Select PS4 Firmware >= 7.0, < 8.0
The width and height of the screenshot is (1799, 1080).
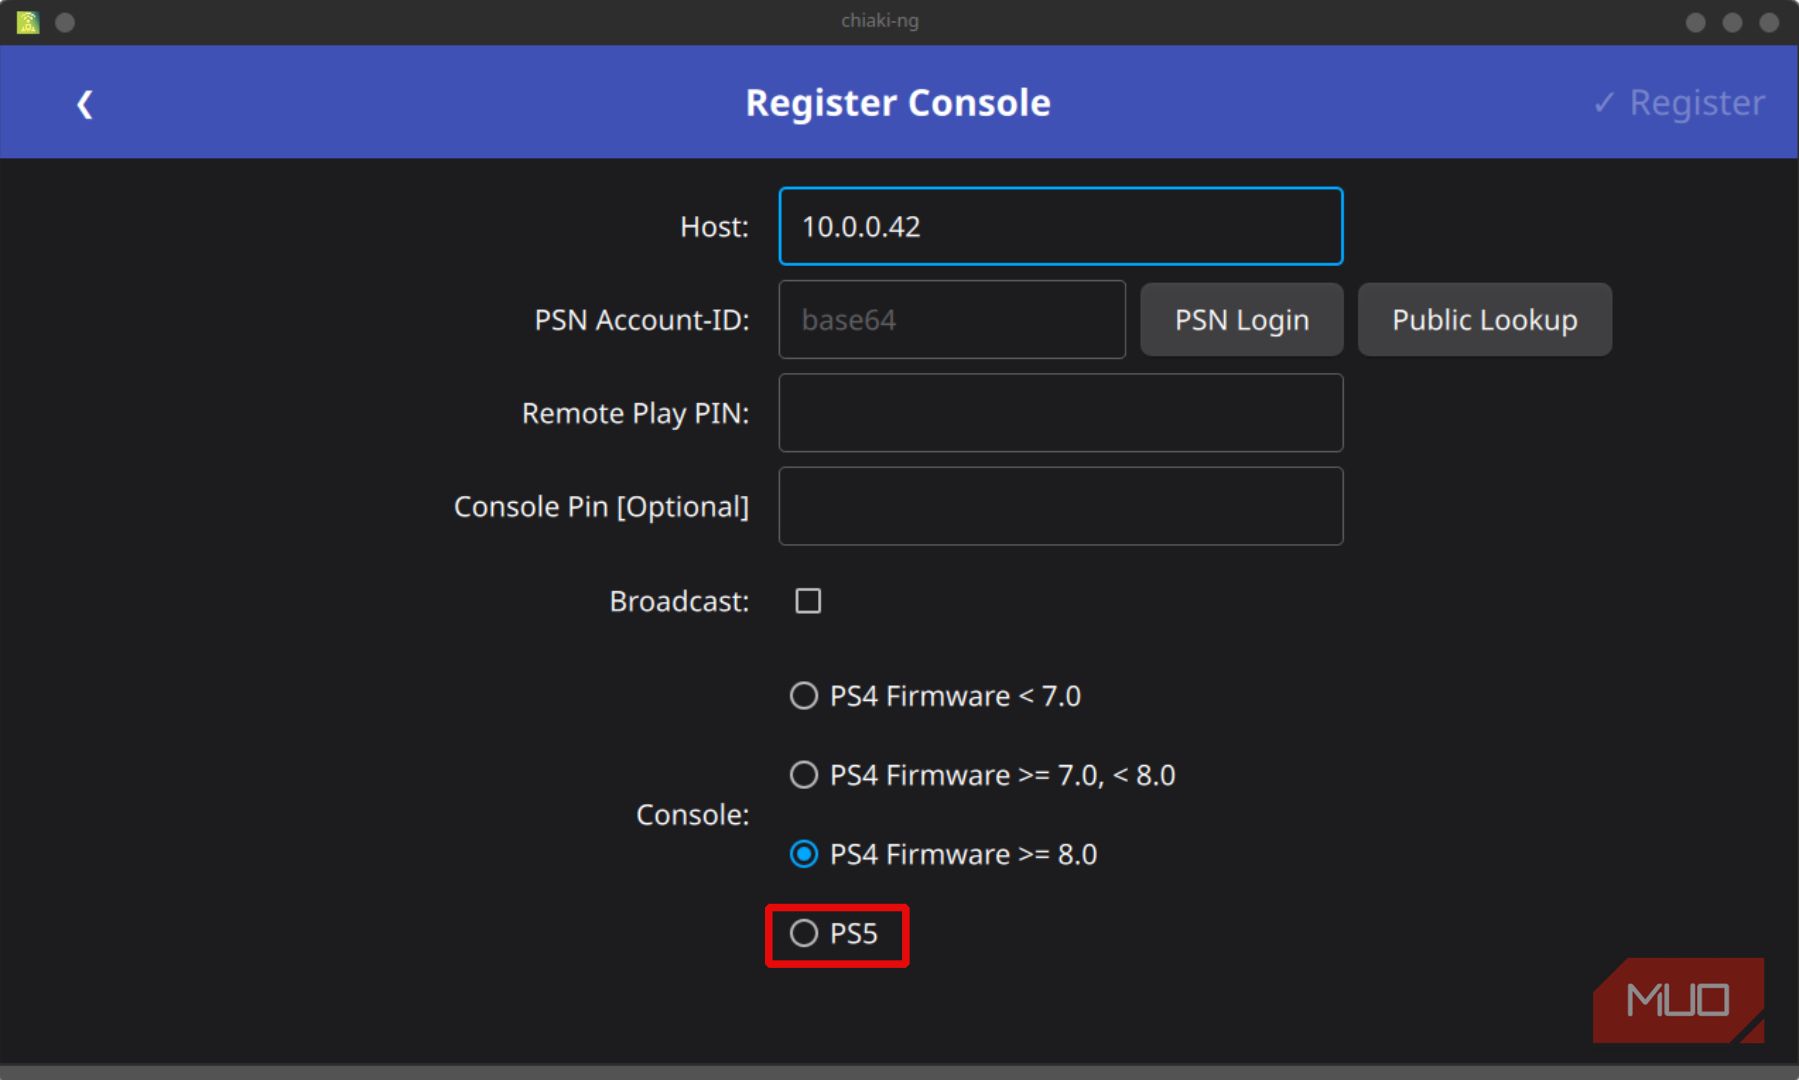[803, 775]
